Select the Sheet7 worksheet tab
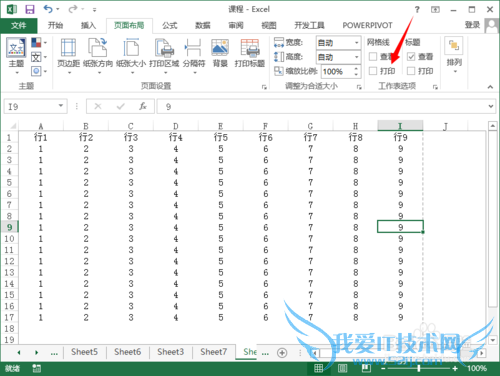This screenshot has height=376, width=500. pyautogui.click(x=214, y=352)
